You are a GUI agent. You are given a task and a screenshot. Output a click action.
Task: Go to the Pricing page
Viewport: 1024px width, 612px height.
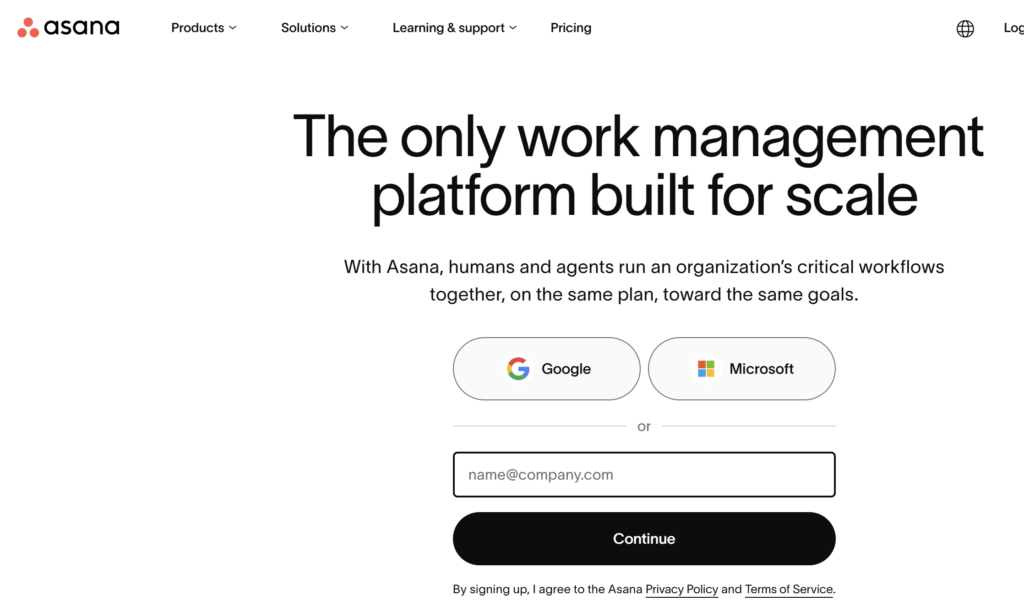[571, 28]
